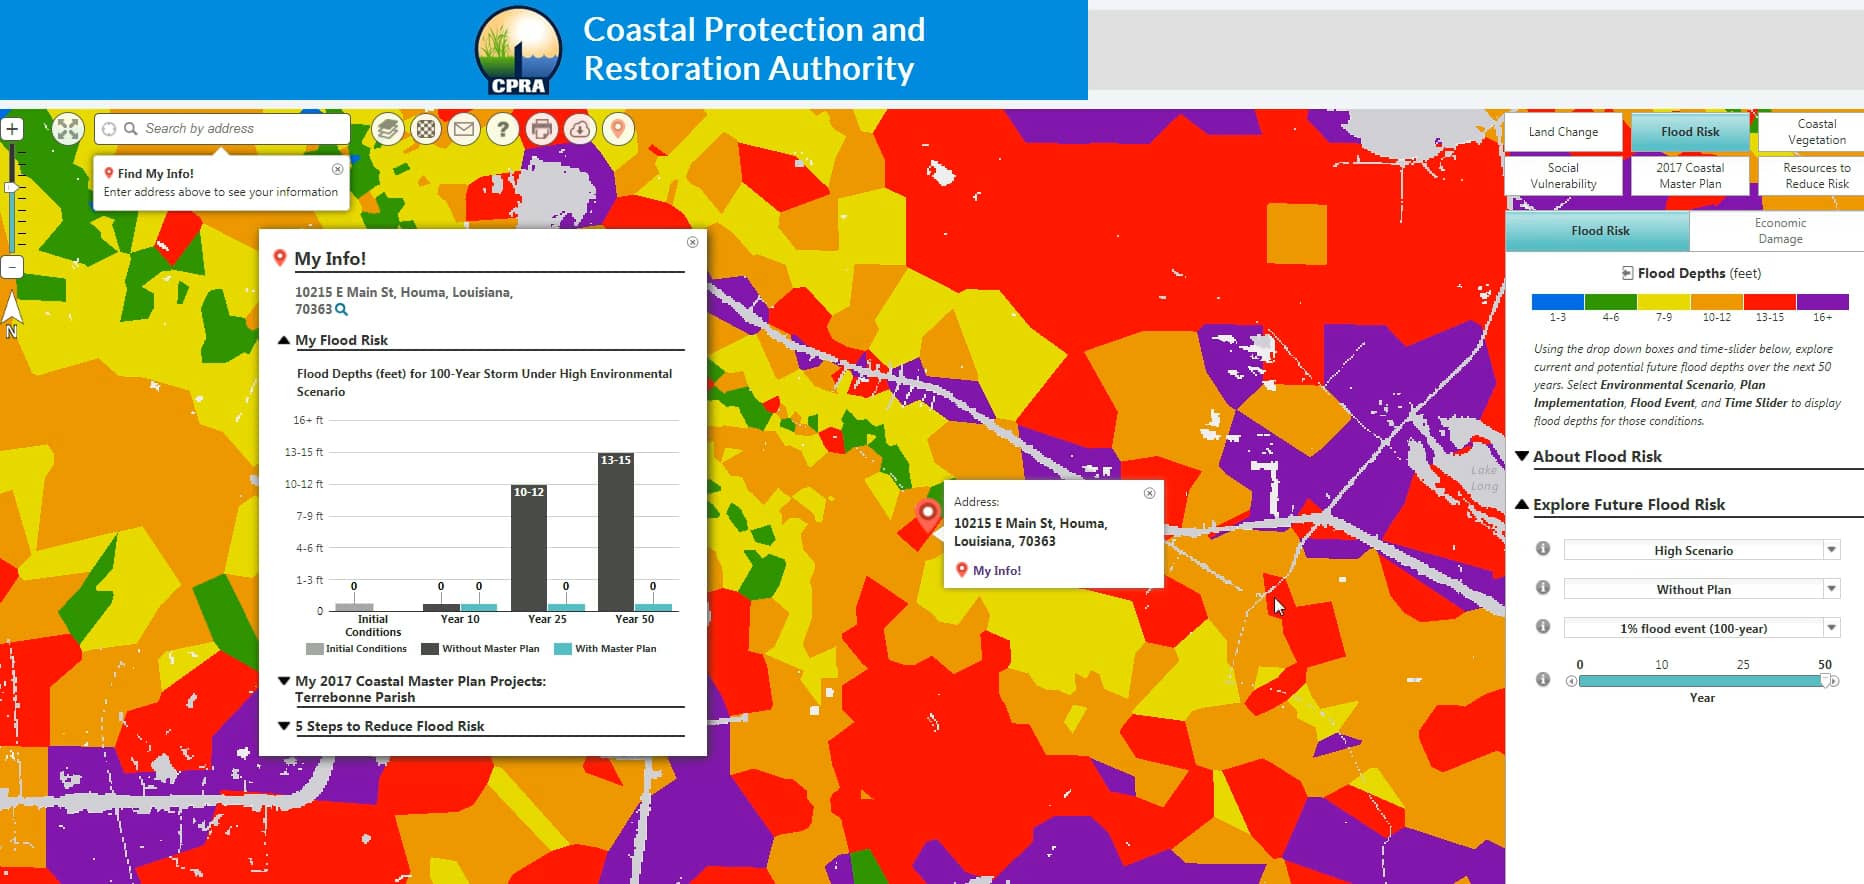Screen dimensions: 1864x884
Task: Open the 1% flood event dropdown
Action: pyautogui.click(x=1702, y=628)
